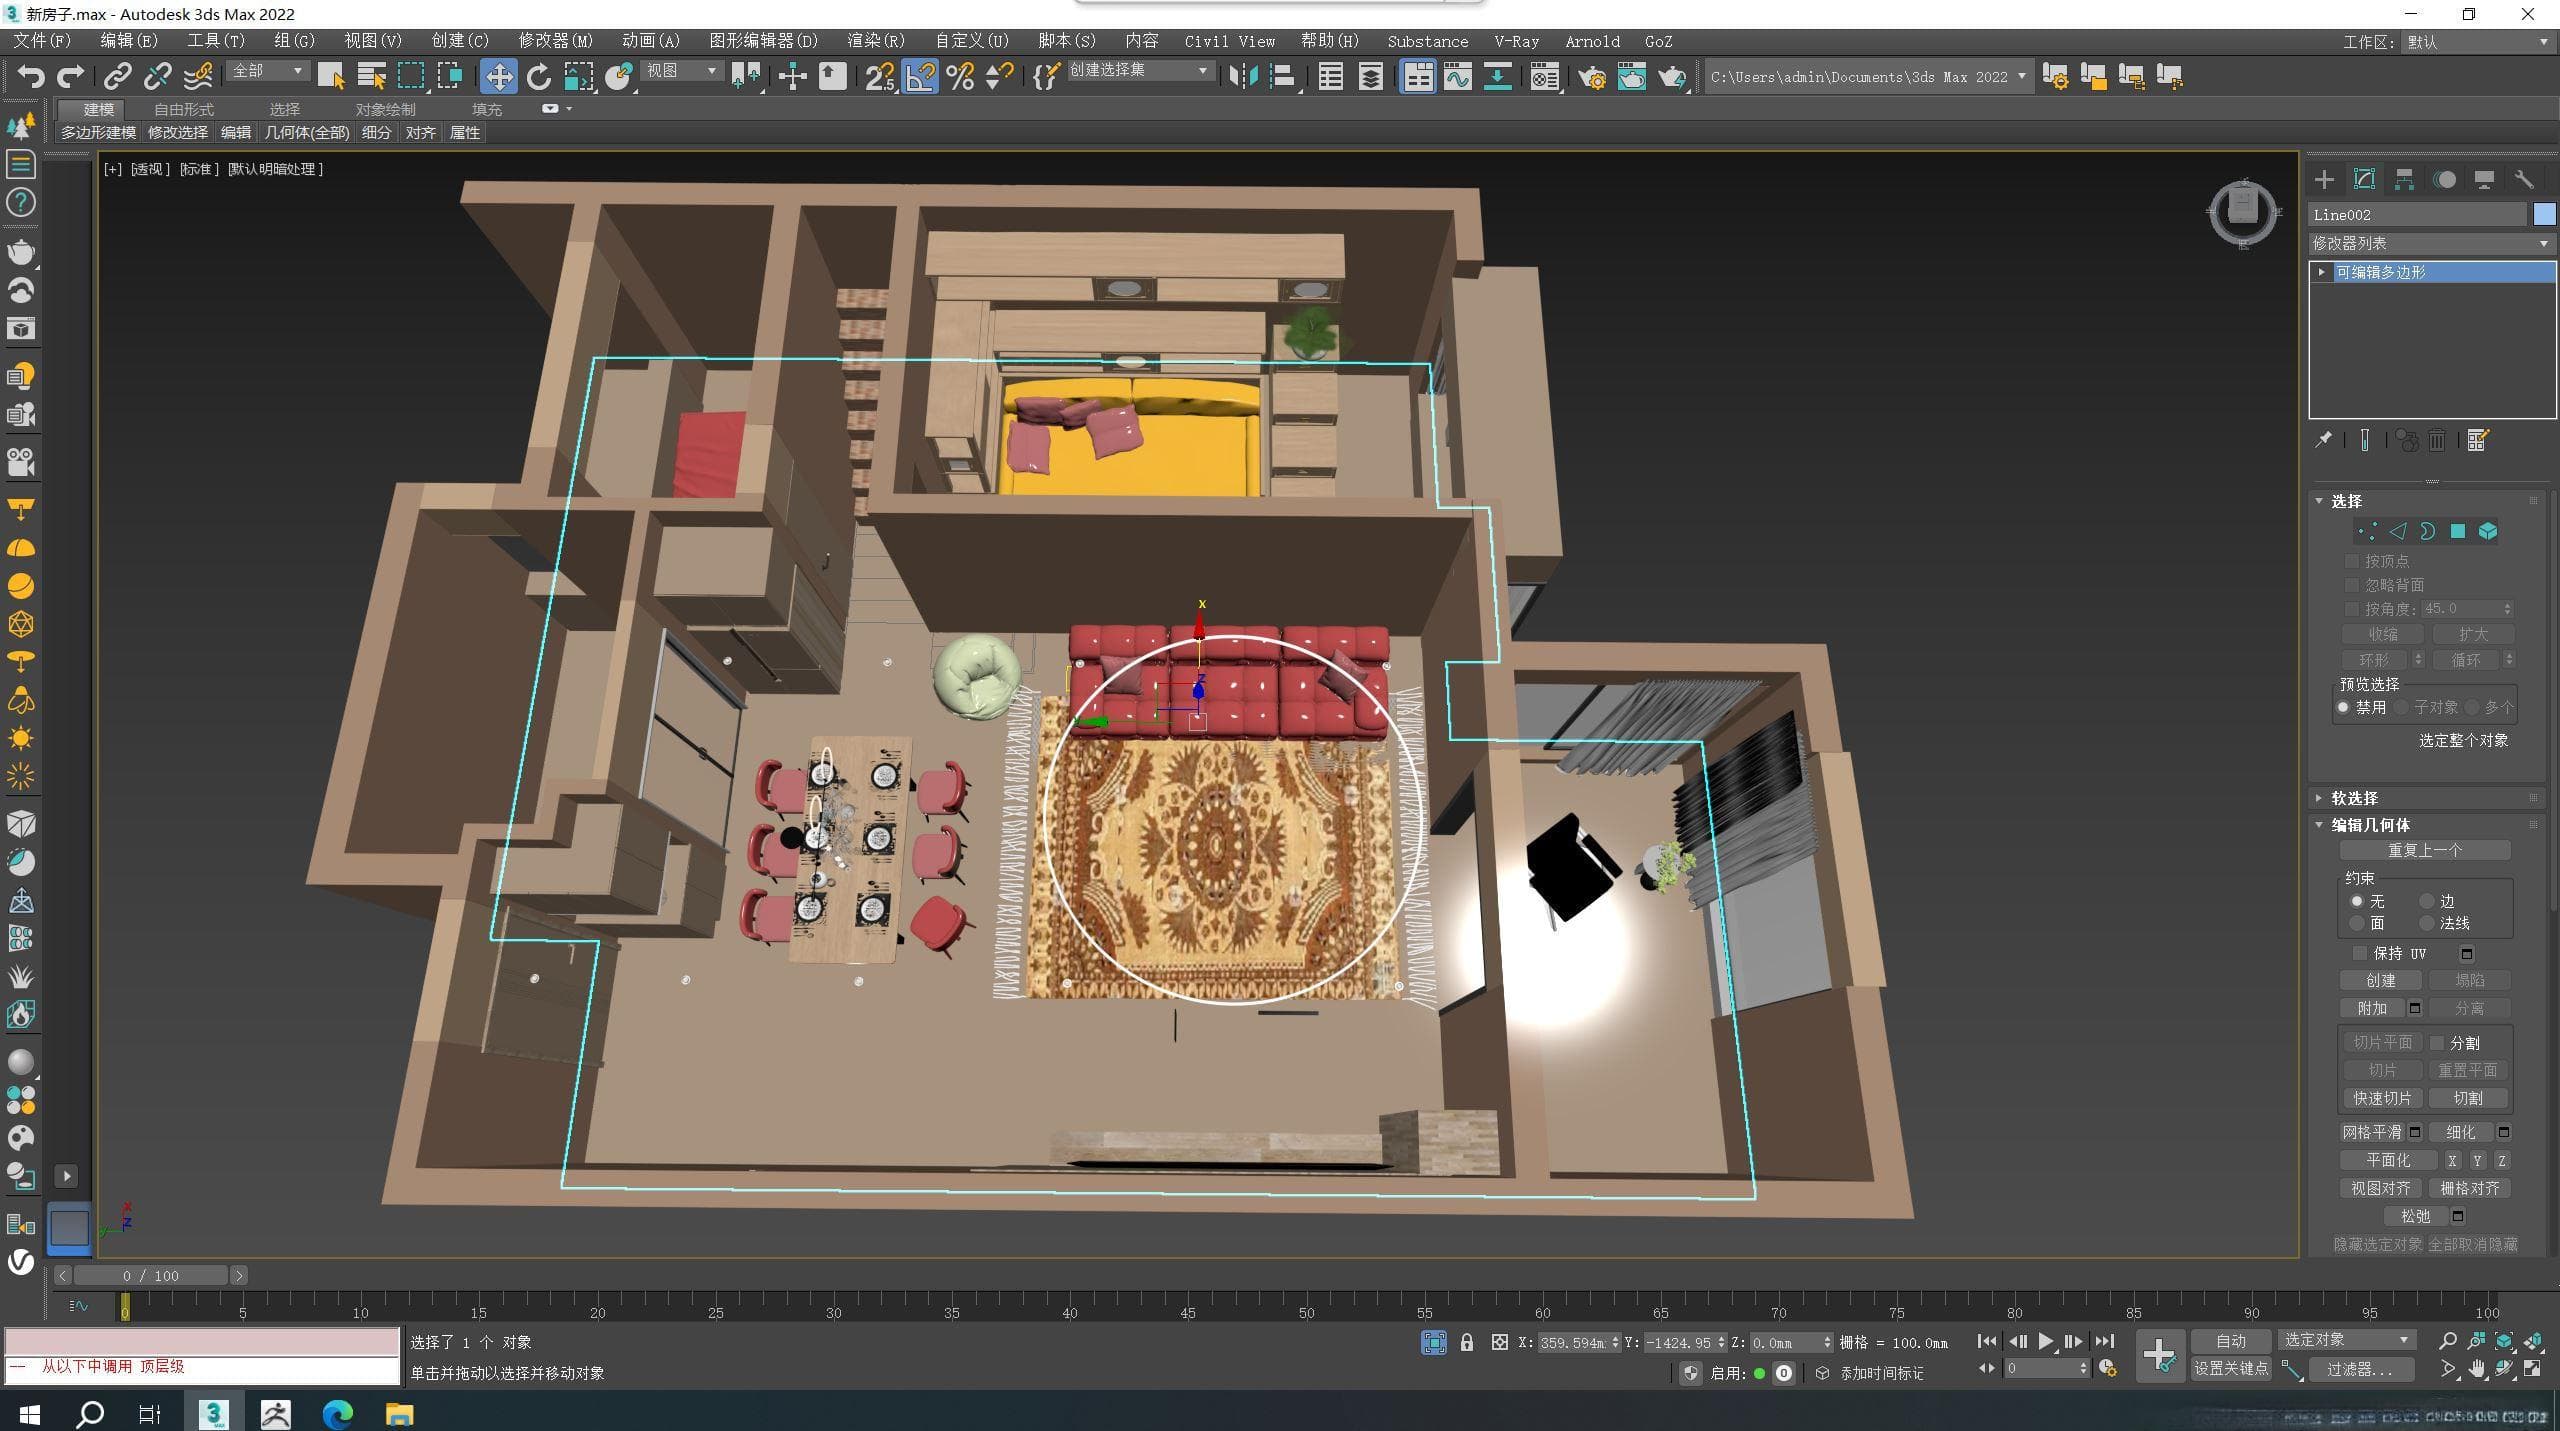This screenshot has height=1431, width=2560.
Task: Open 修改器(M) menu
Action: [555, 41]
